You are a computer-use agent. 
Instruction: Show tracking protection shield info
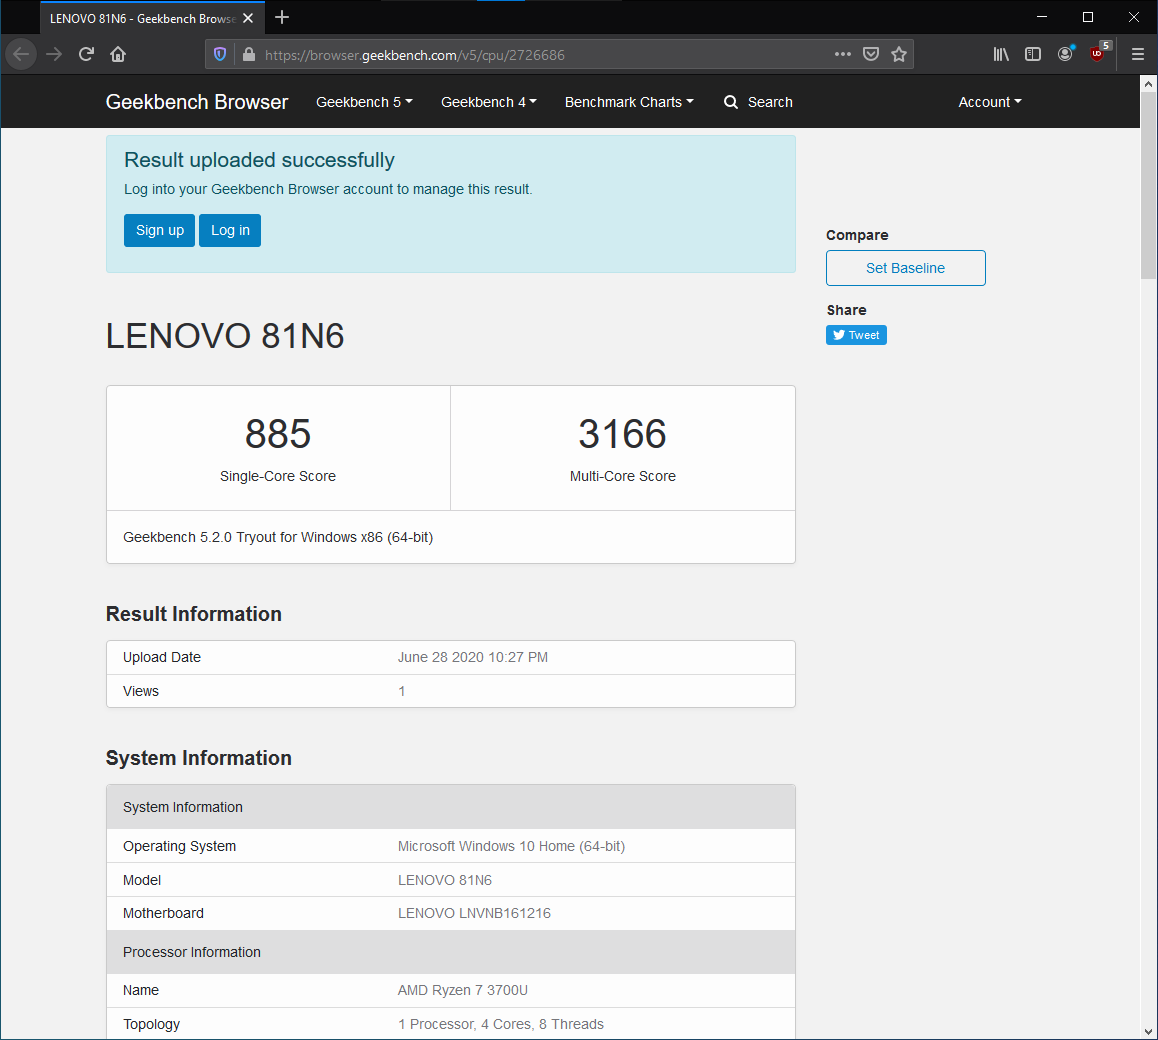[x=221, y=54]
